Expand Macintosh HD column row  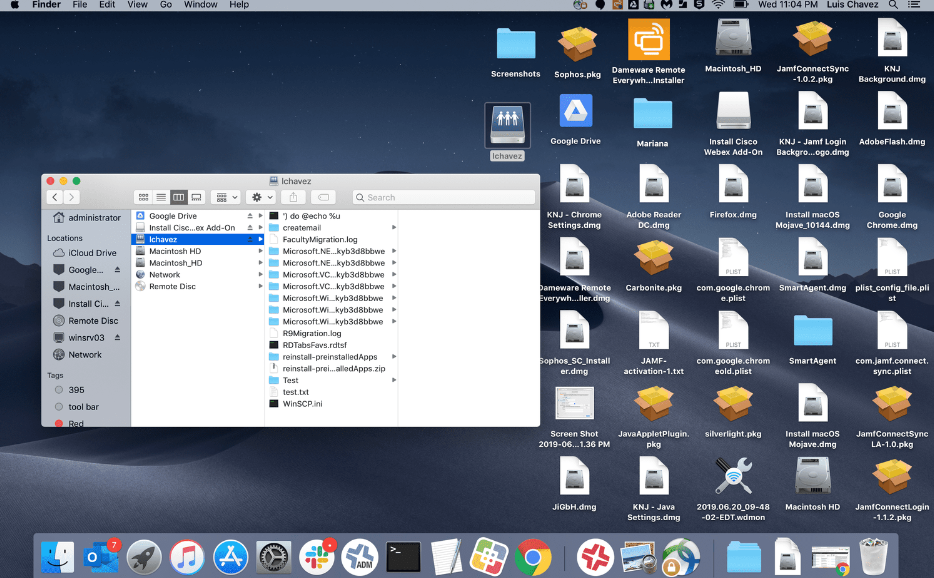tap(260, 251)
